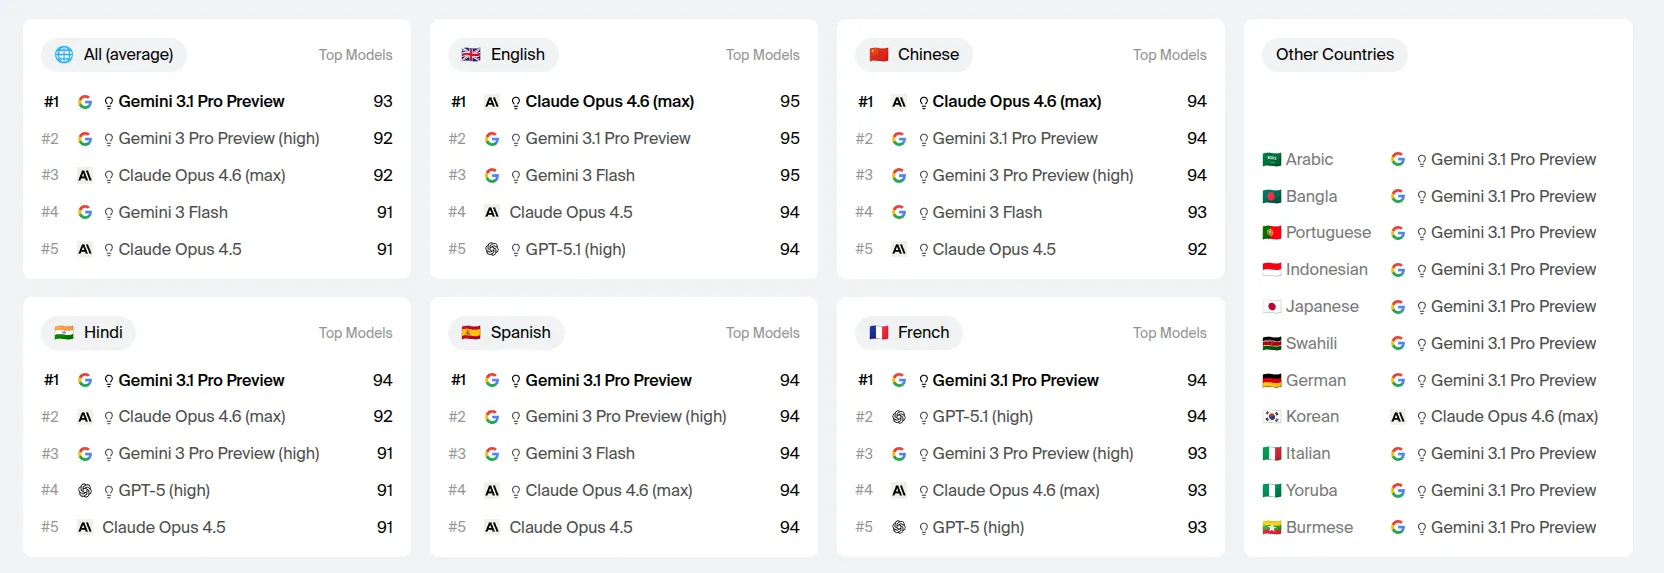Click the #5 rank in the Spanish card

coord(457,527)
